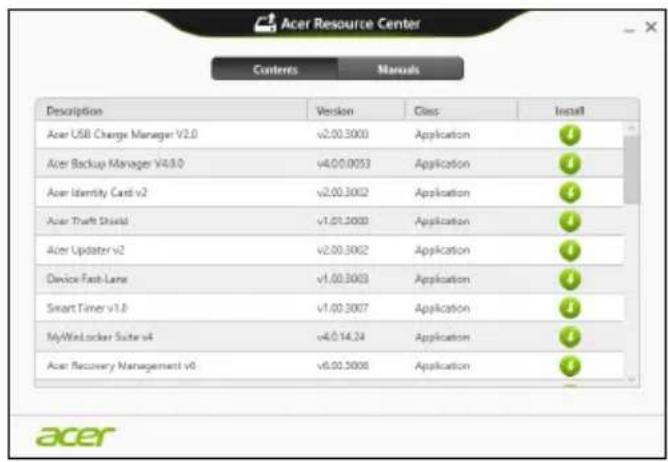Select the MyWinLocker Suite v4 text
668x462 pixels.
100,337
